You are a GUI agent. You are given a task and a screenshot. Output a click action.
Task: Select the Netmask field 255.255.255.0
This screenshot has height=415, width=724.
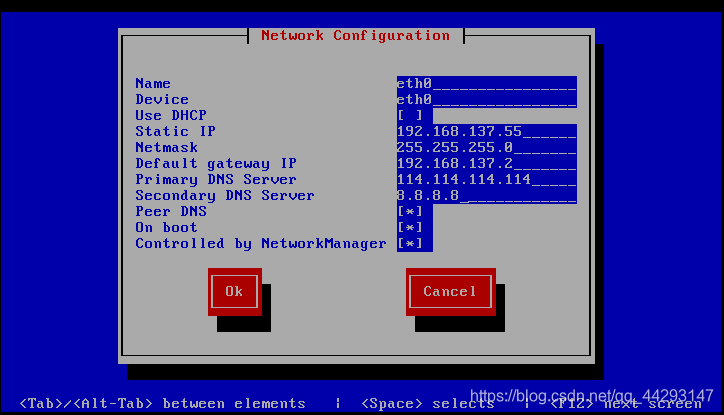[x=487, y=148]
